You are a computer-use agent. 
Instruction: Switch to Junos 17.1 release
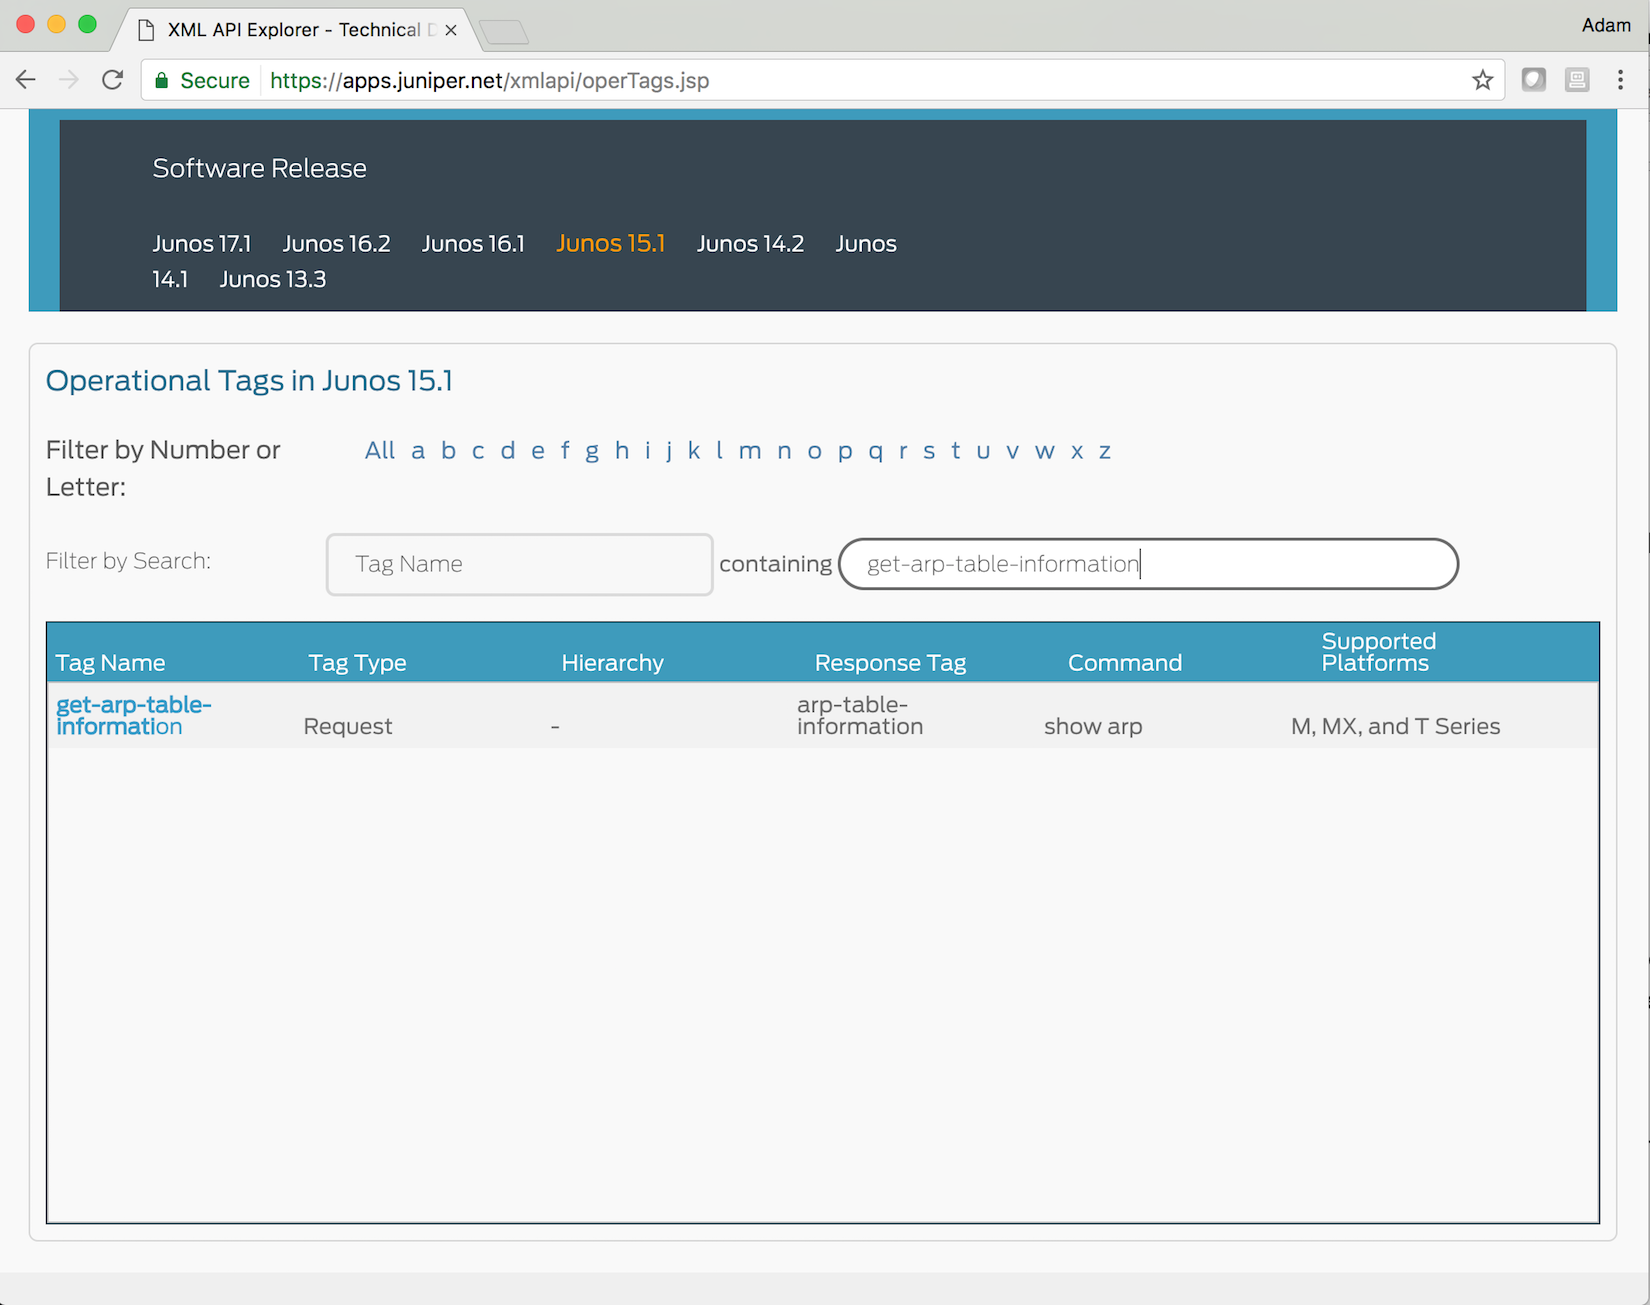click(x=202, y=243)
